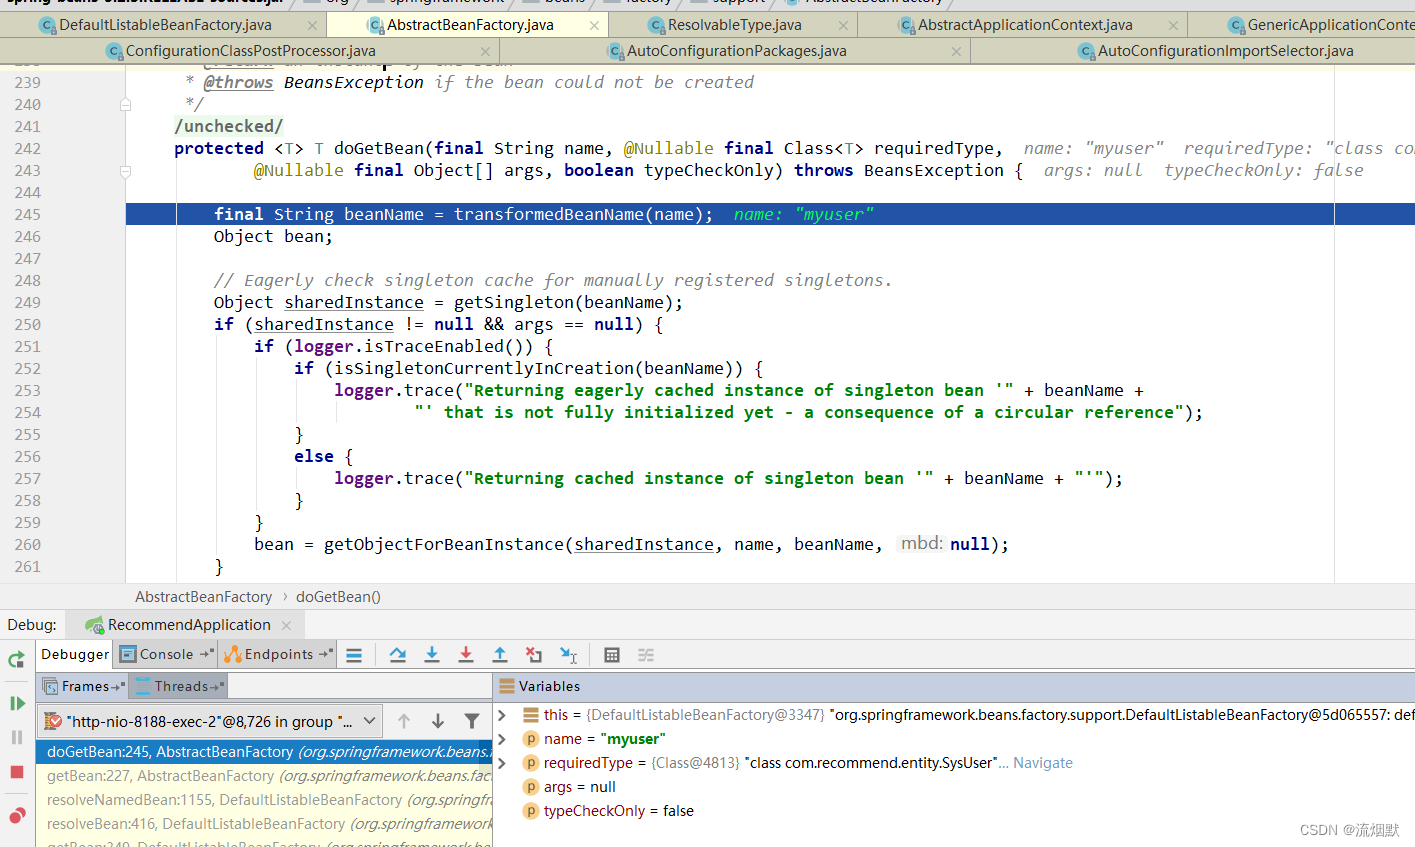Click doGetBean() in the breadcrumb

[x=338, y=597]
